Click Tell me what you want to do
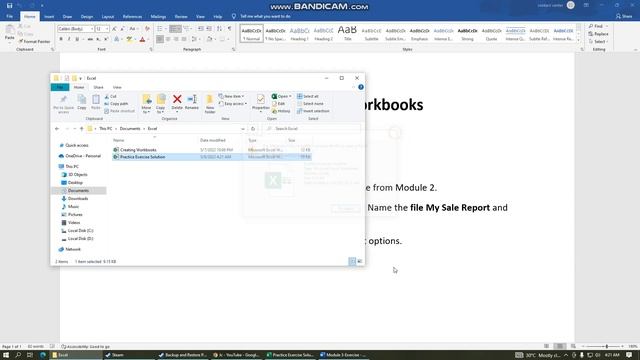 click(x=265, y=16)
